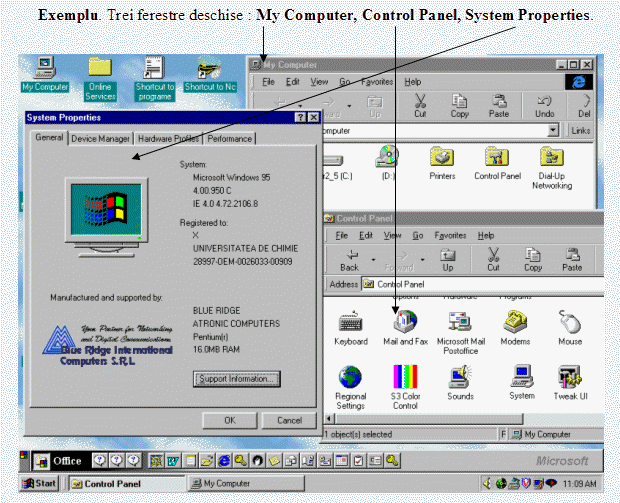Open Forward dropdown arrow in My Computer toolbar
620x503 pixels.
pos(349,106)
